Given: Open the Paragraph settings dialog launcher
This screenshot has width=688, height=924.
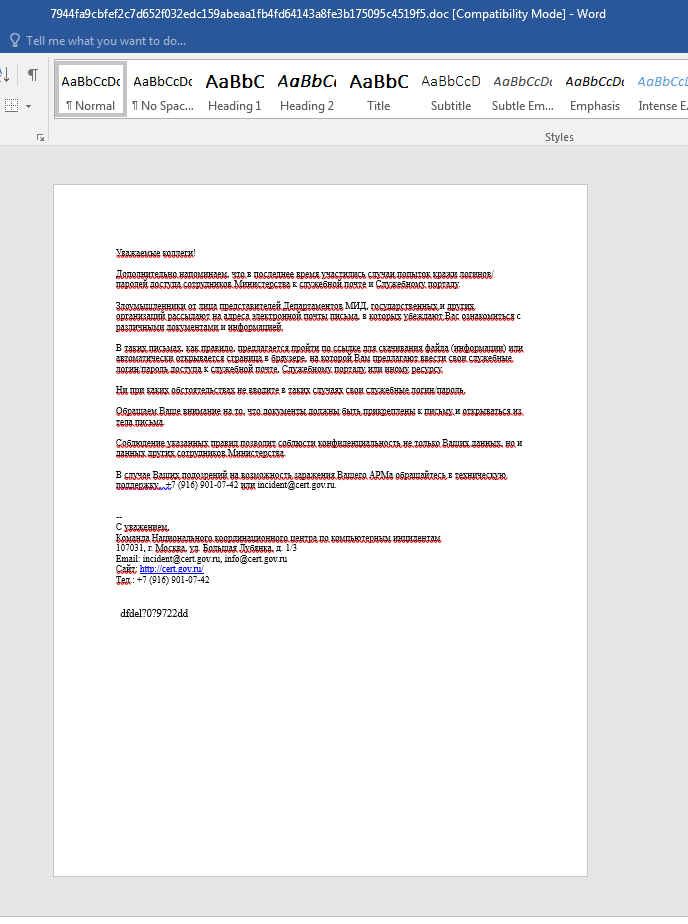Looking at the screenshot, I should coord(40,137).
